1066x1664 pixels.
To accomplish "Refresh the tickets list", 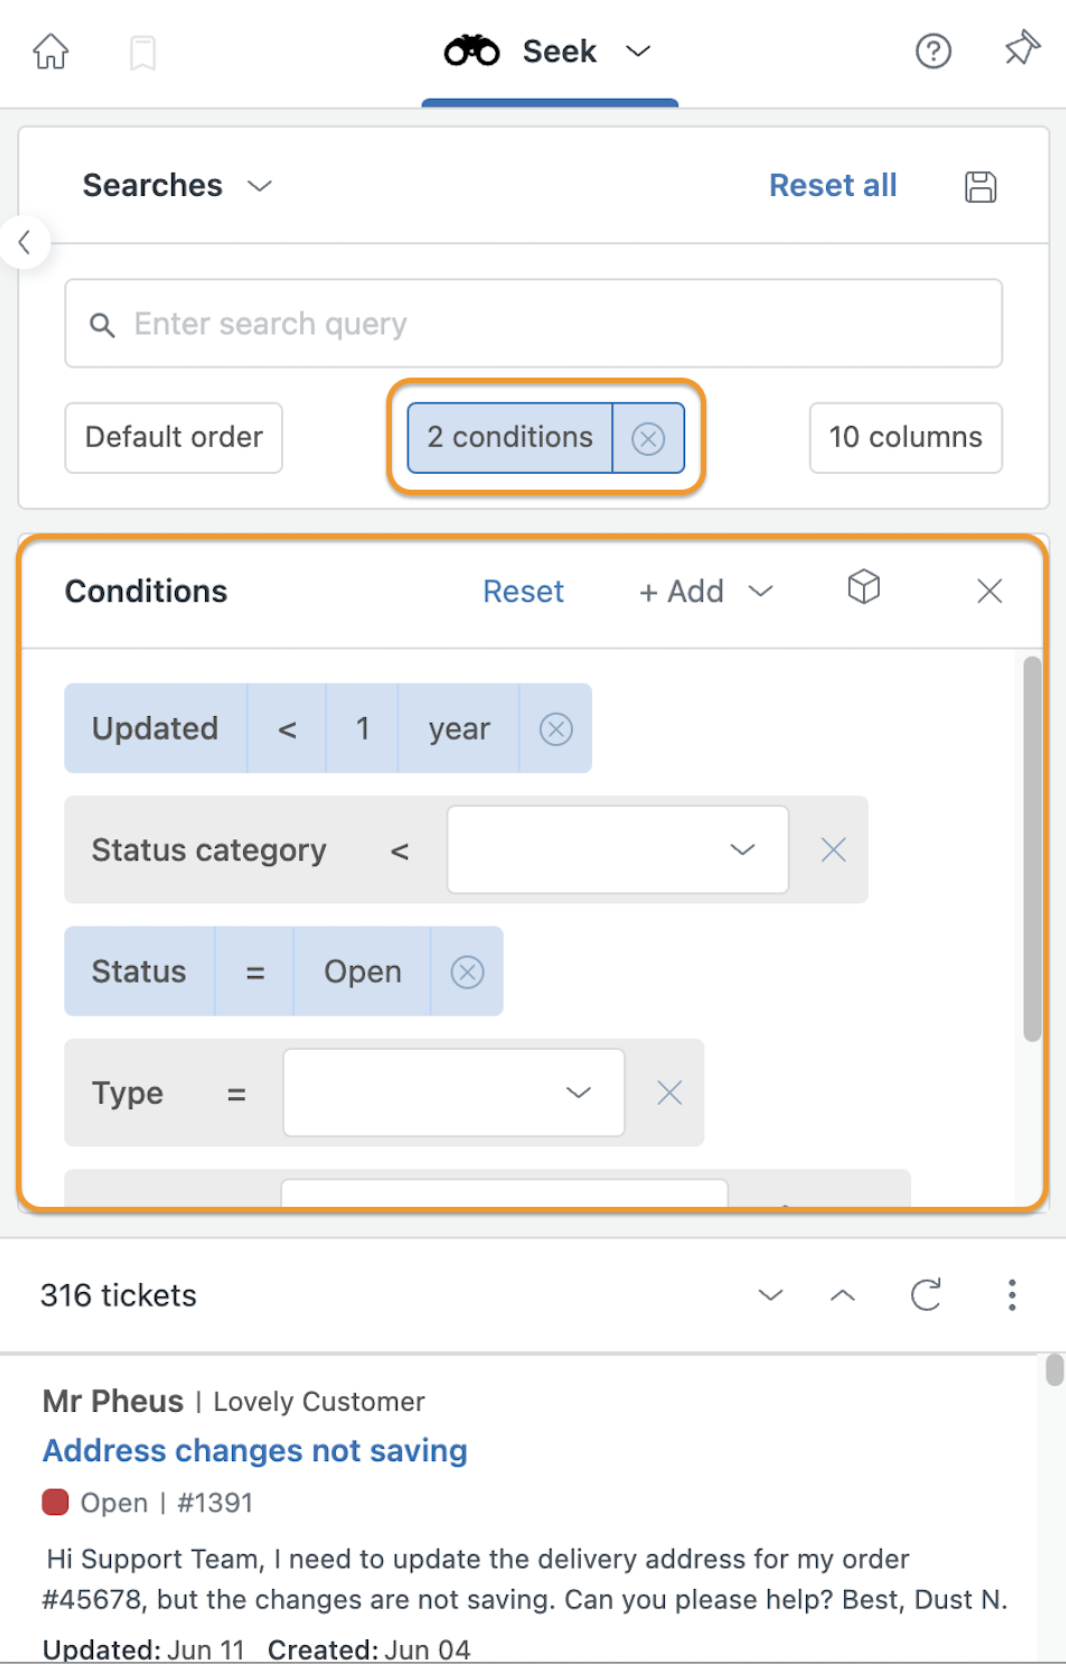I will pyautogui.click(x=926, y=1294).
